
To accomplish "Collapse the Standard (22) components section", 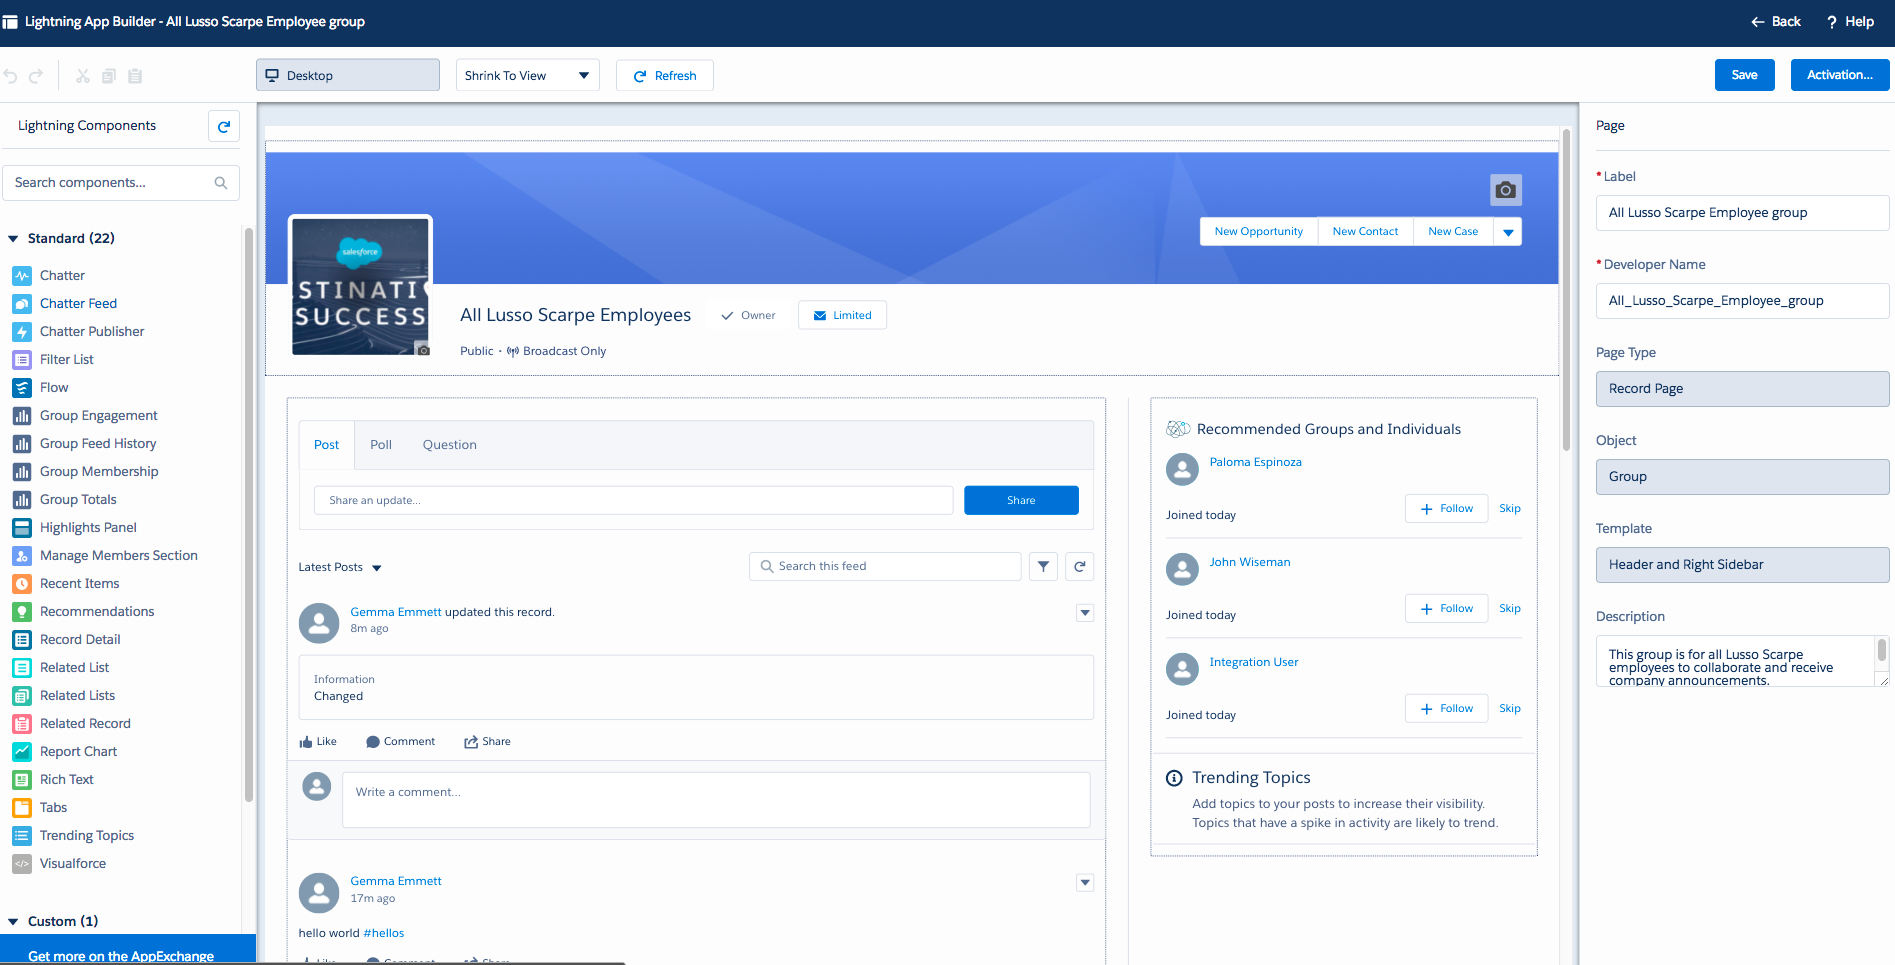I will (x=13, y=239).
